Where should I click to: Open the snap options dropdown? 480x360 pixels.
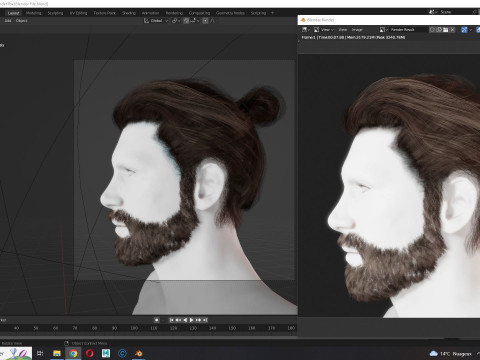point(195,21)
